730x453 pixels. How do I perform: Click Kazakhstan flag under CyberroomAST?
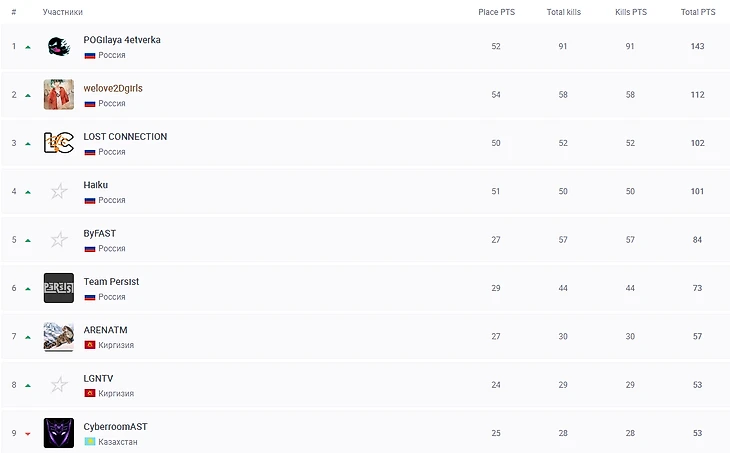(89, 441)
